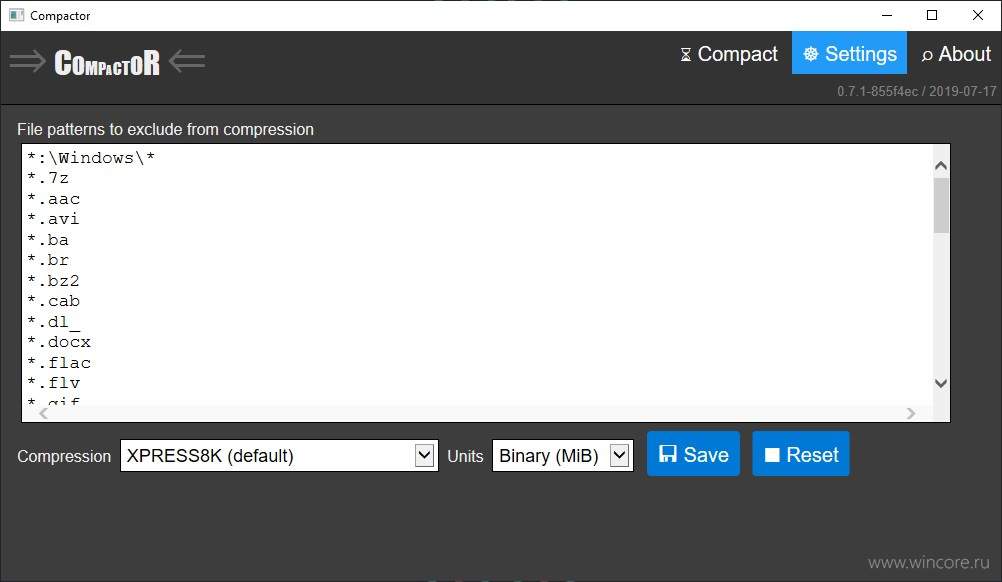
Task: Click scroll-down arrow of pattern list
Action: point(941,383)
